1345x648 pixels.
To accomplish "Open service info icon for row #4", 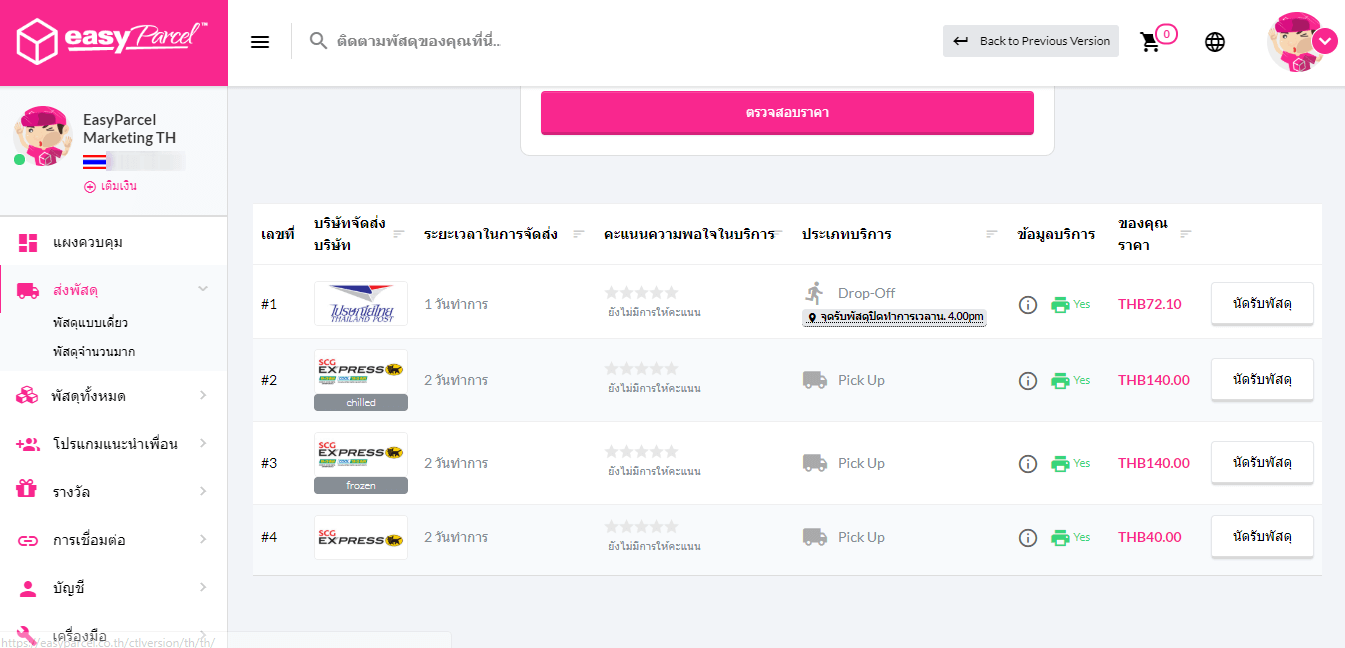I will pyautogui.click(x=1028, y=537).
